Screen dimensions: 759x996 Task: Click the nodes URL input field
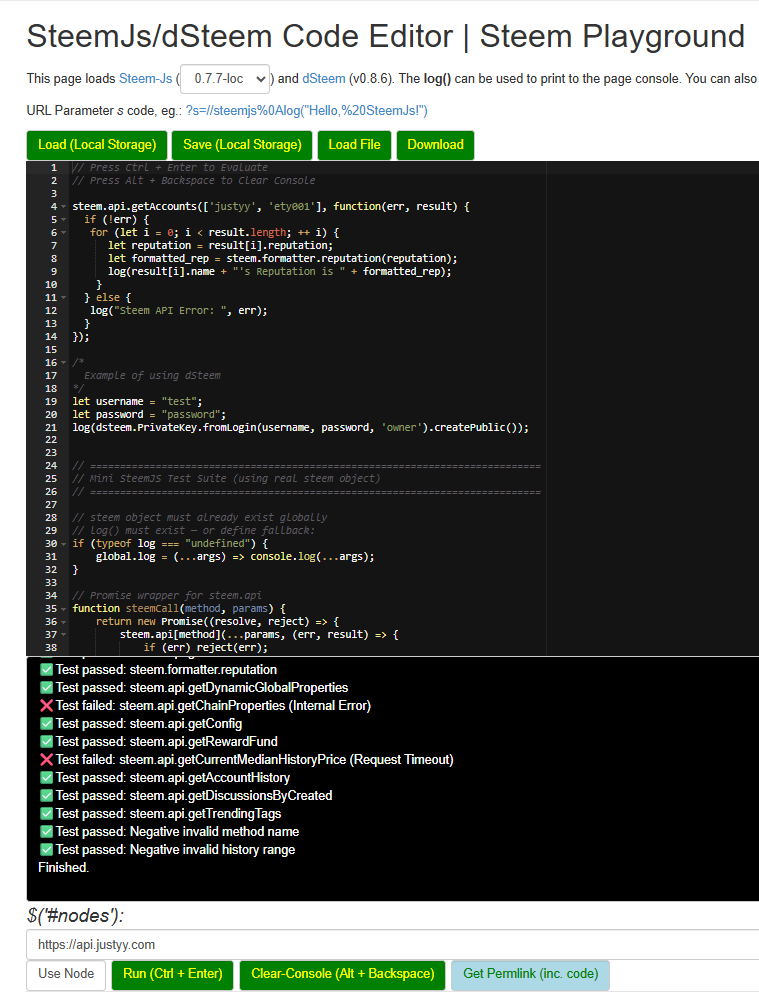point(393,945)
